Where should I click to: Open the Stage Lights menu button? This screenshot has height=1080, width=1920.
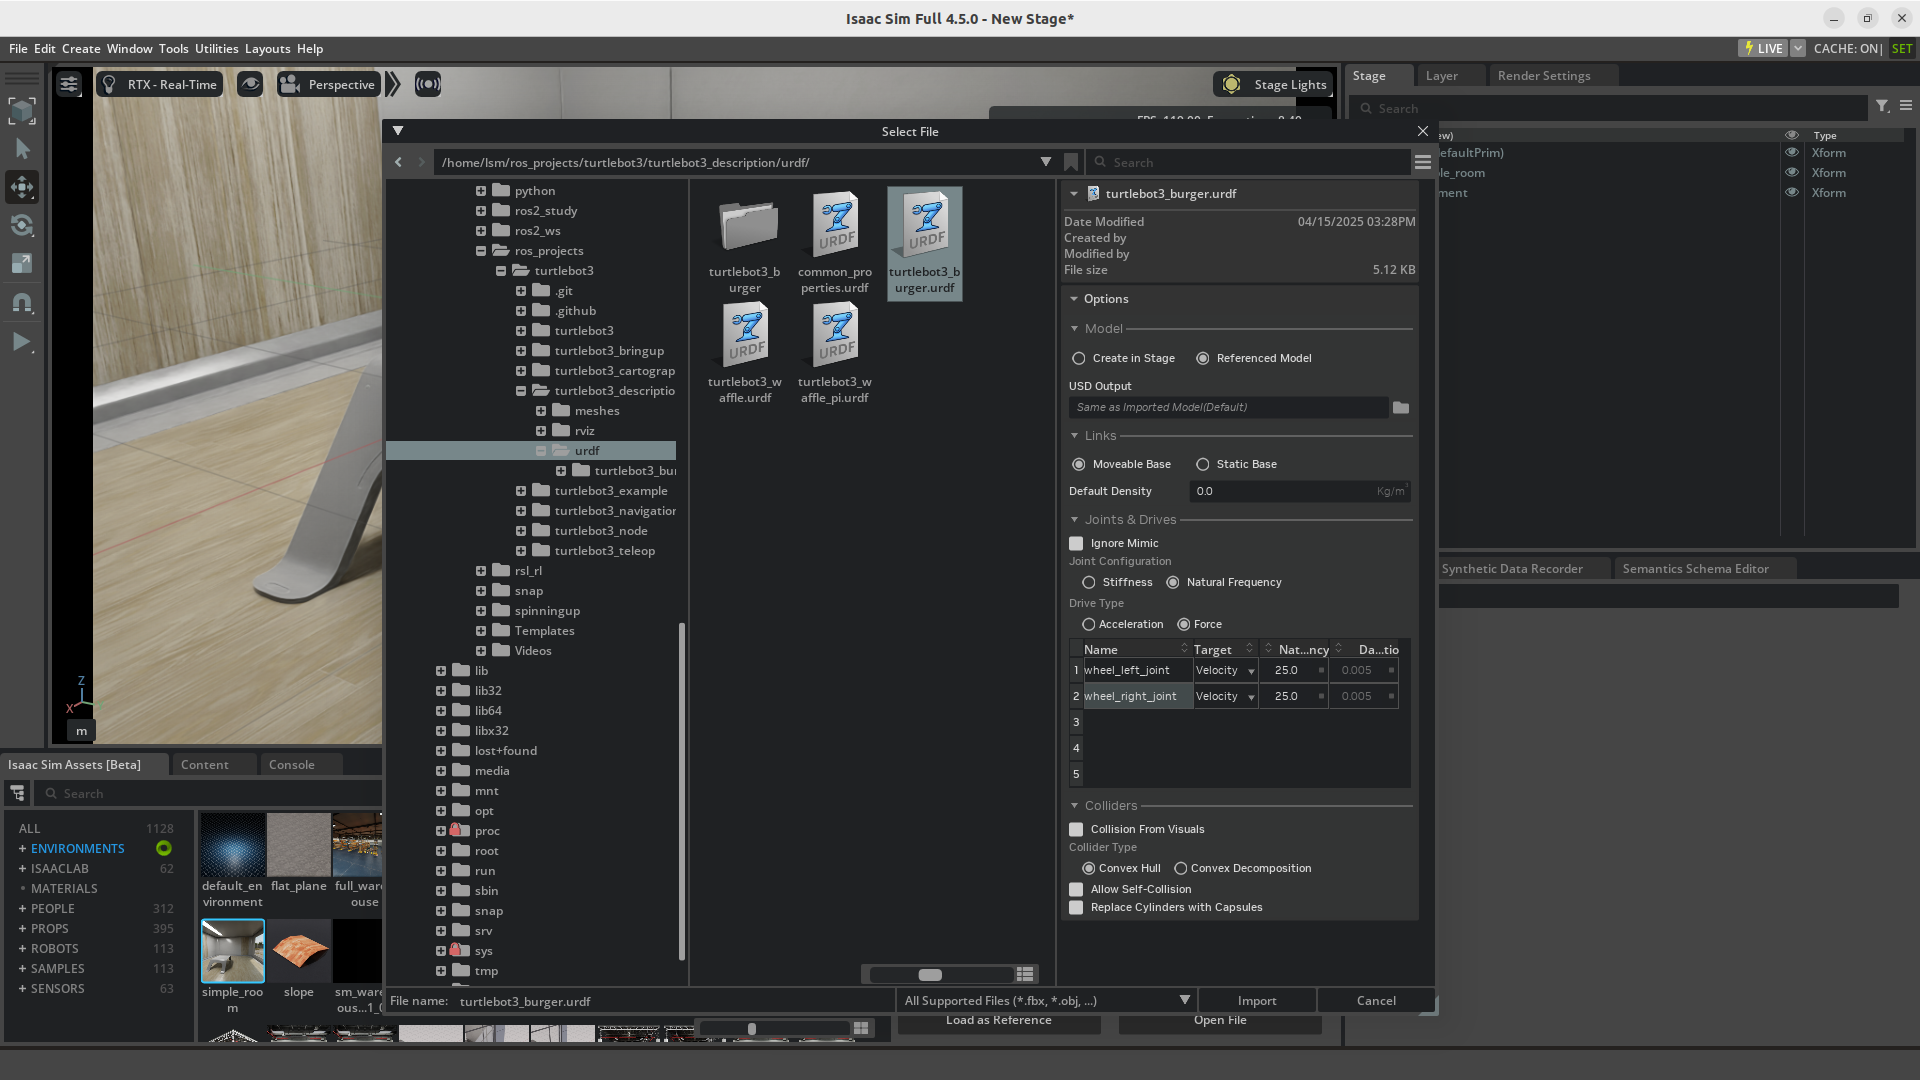click(1273, 85)
